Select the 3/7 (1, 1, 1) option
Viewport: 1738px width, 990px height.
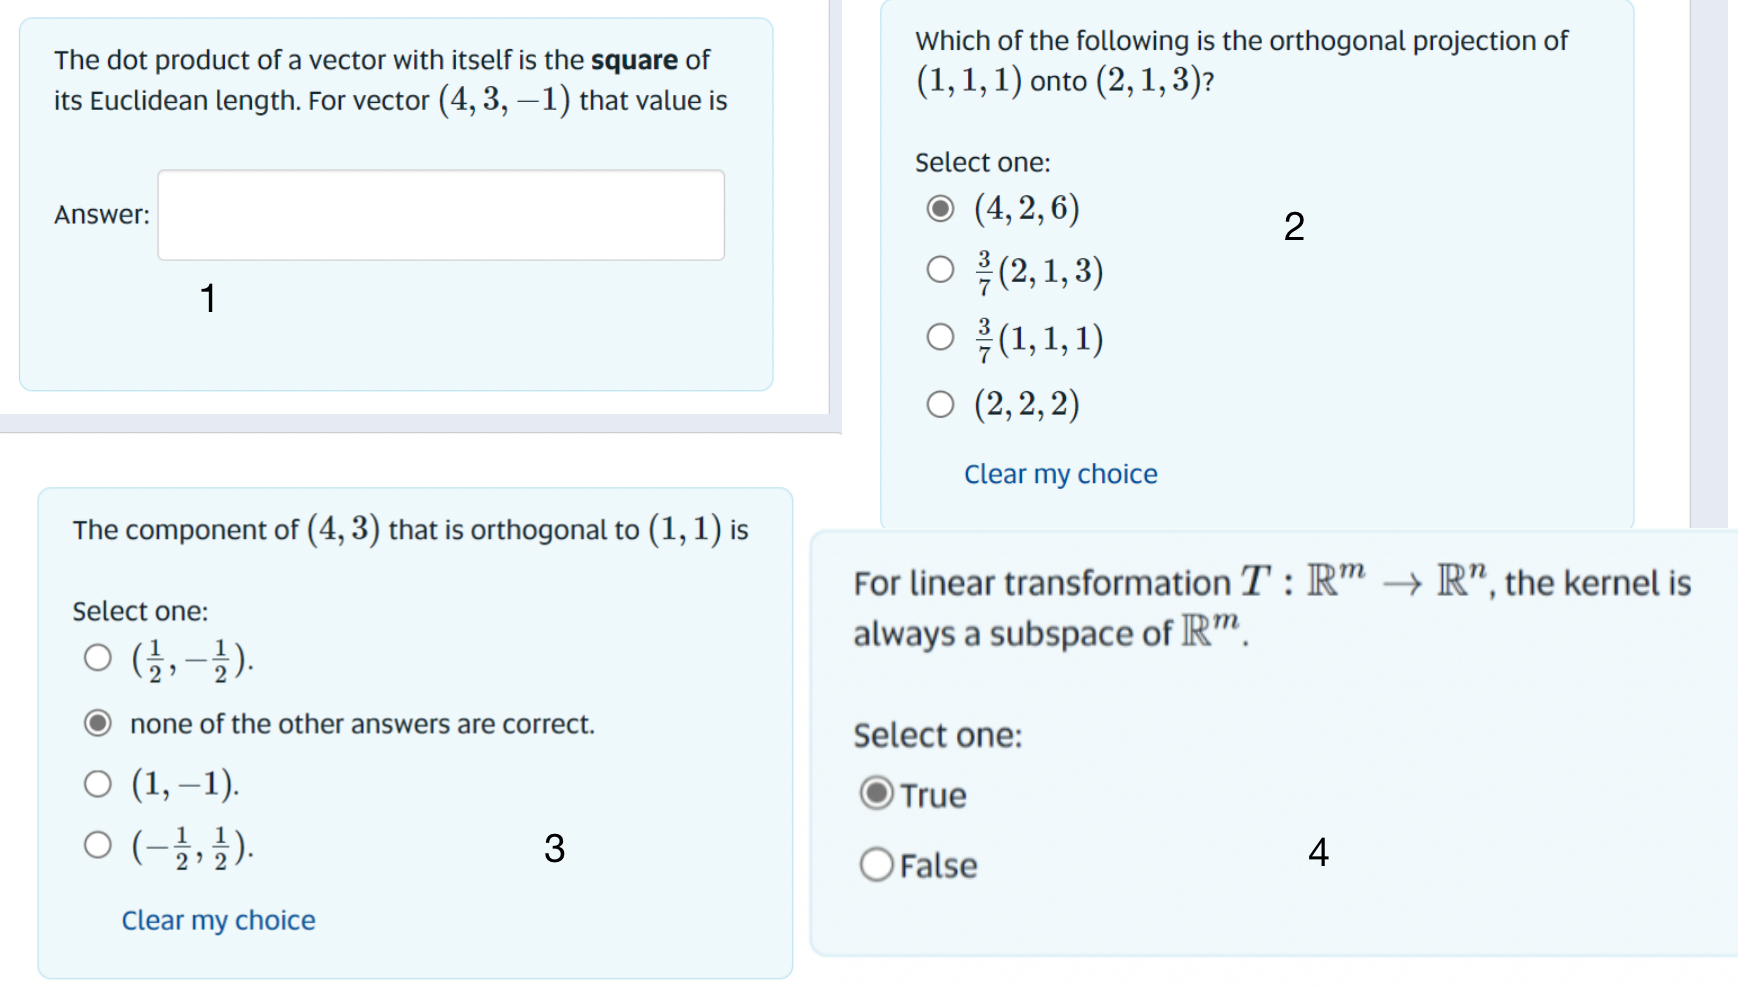click(940, 337)
